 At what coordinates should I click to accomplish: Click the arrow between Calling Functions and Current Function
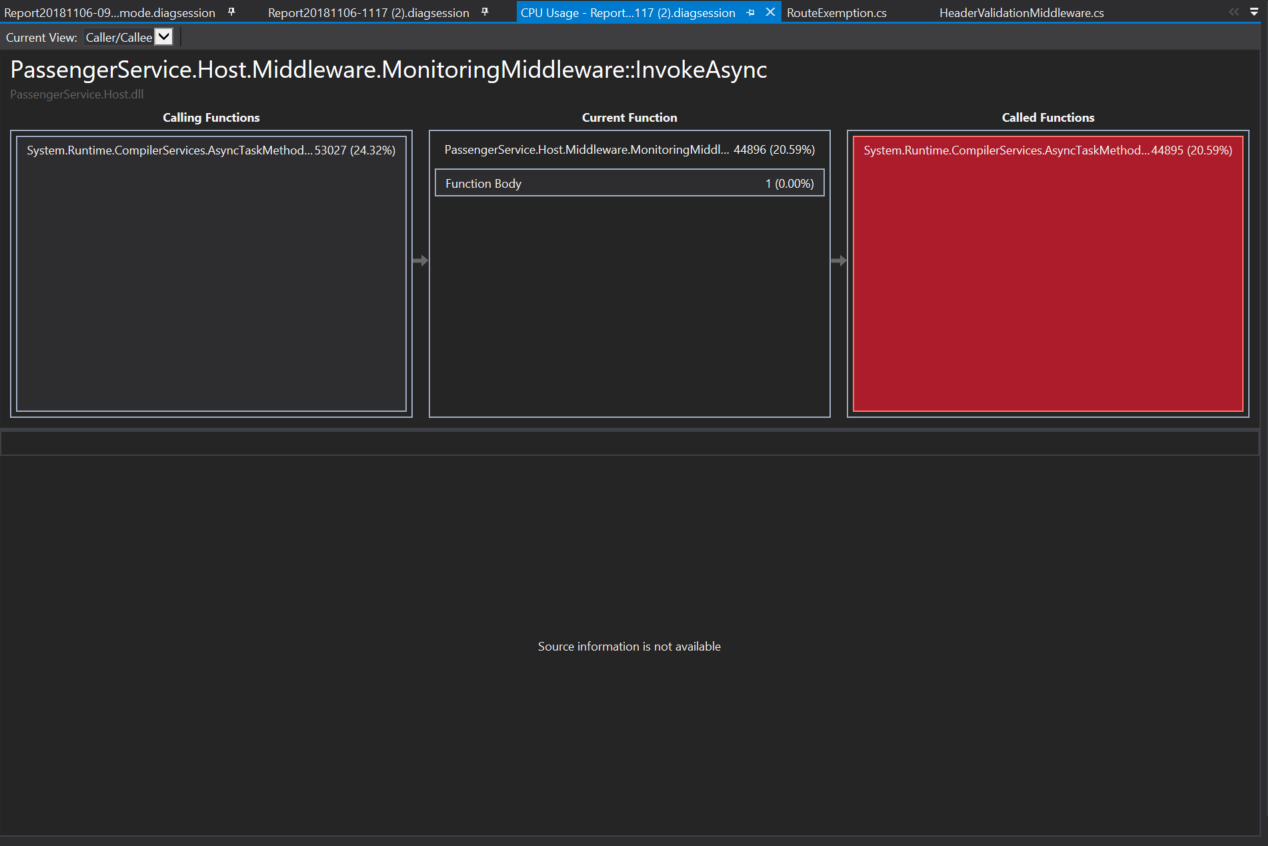420,260
